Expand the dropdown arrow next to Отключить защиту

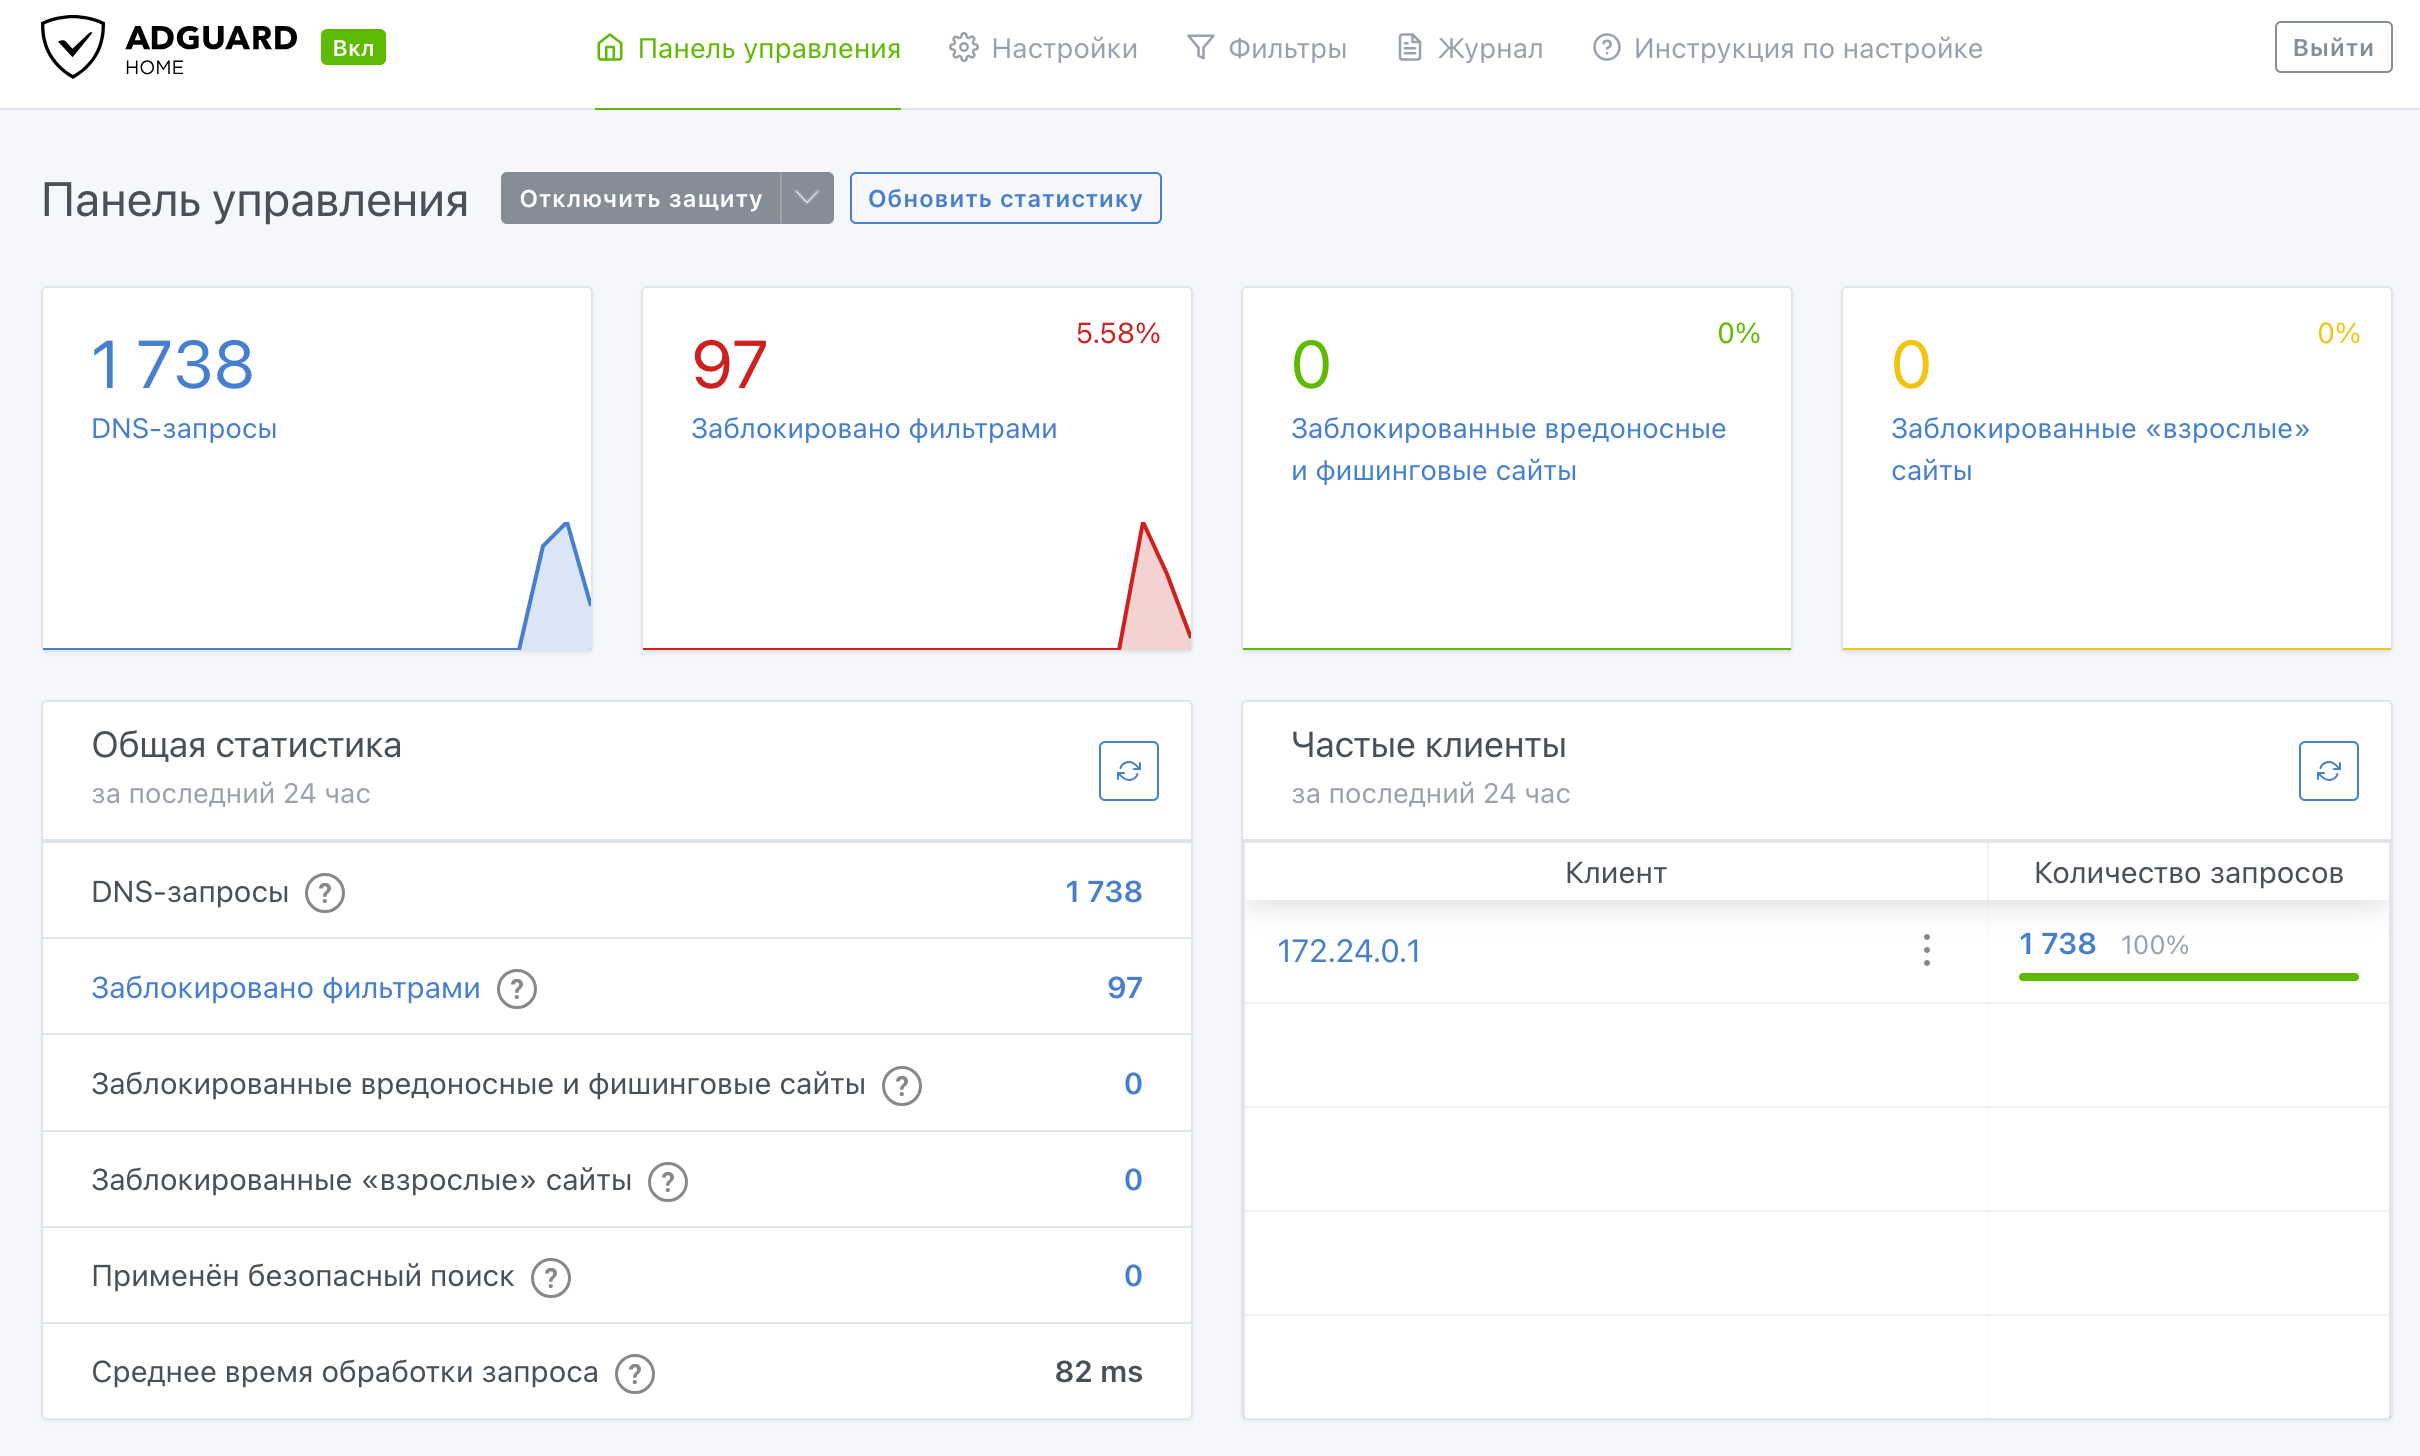(x=805, y=198)
